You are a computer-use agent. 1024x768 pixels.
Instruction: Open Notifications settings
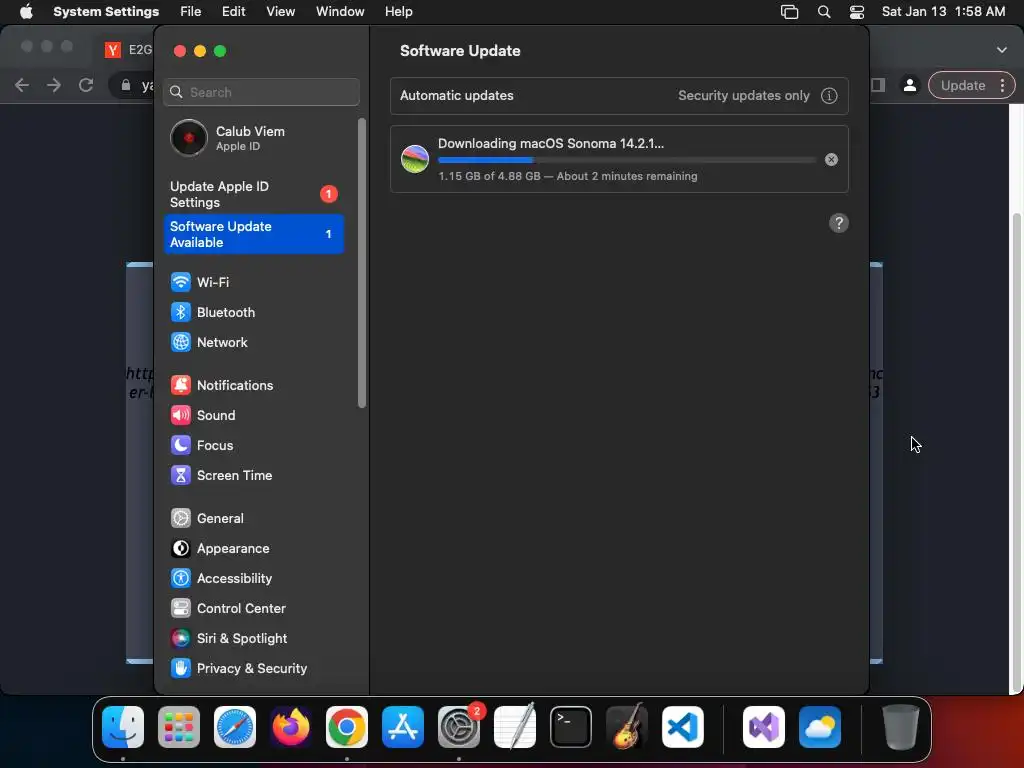click(253, 385)
